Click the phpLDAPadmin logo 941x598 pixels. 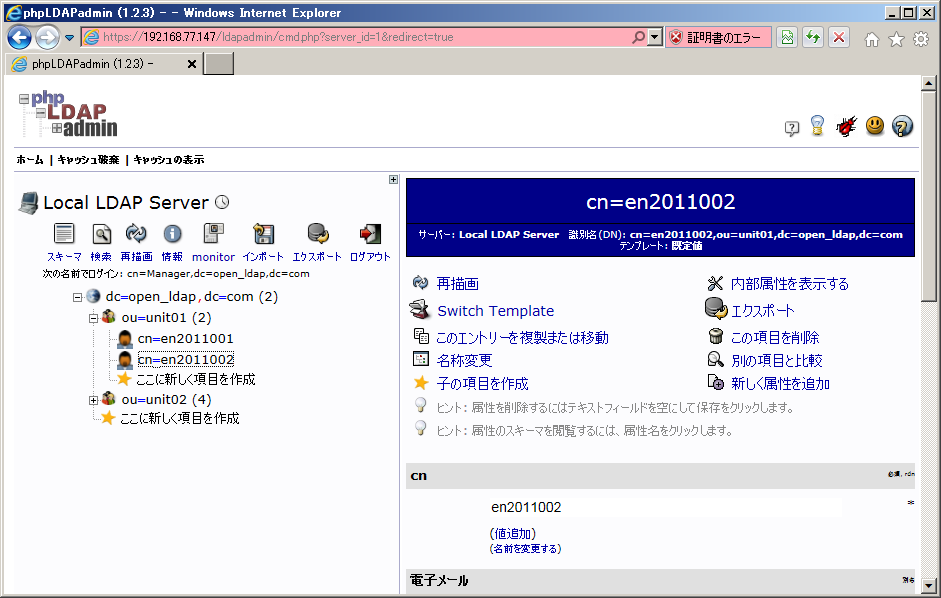click(68, 114)
